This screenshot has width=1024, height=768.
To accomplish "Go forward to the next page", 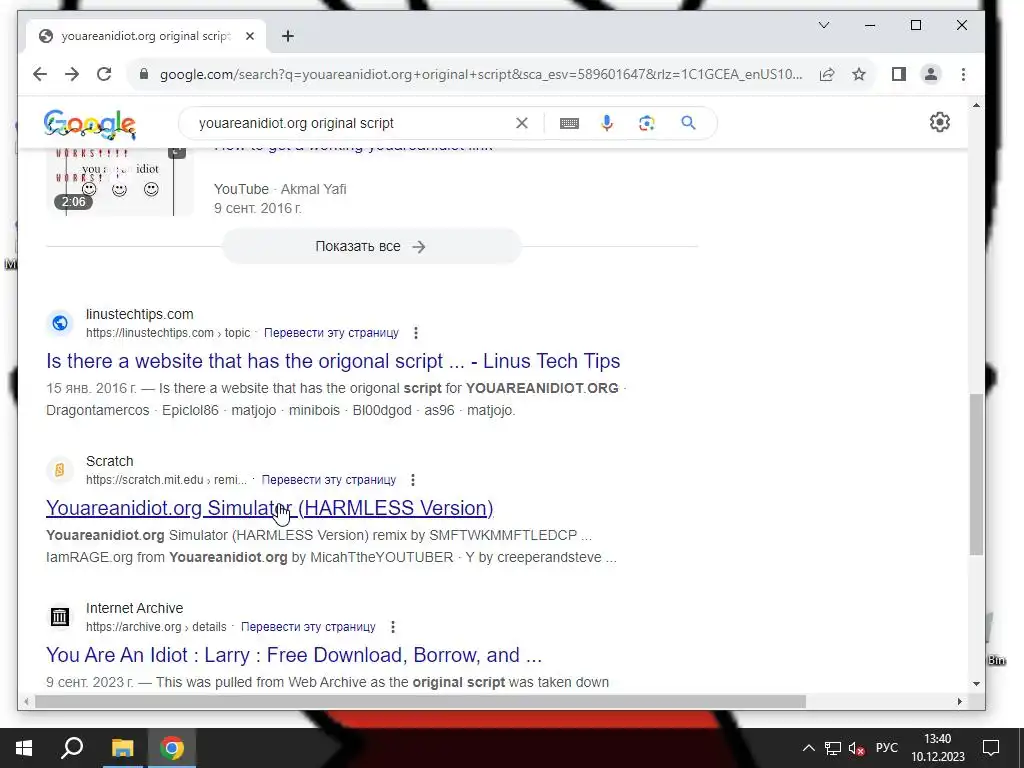I will (72, 74).
